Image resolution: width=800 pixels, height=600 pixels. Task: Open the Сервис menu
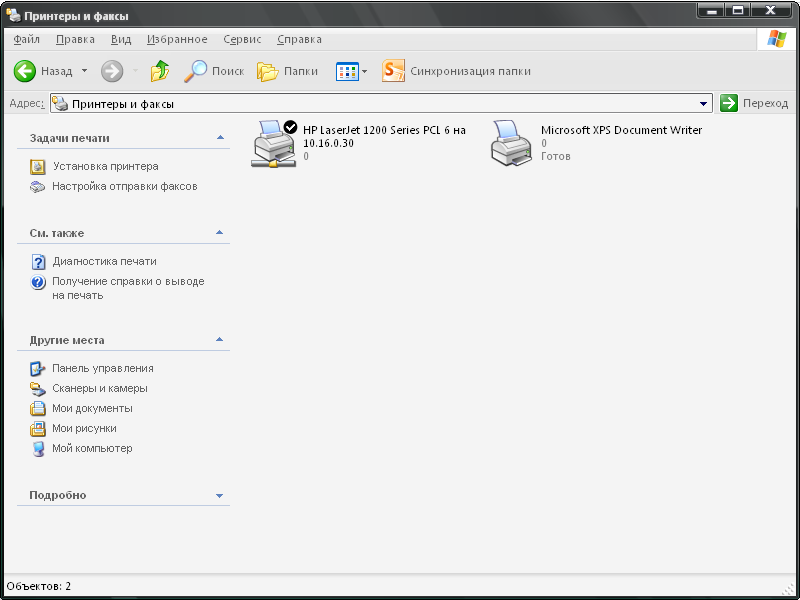[242, 39]
